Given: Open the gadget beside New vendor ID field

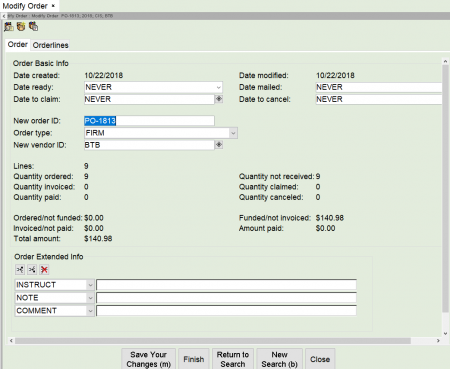Looking at the screenshot, I should pyautogui.click(x=219, y=145).
